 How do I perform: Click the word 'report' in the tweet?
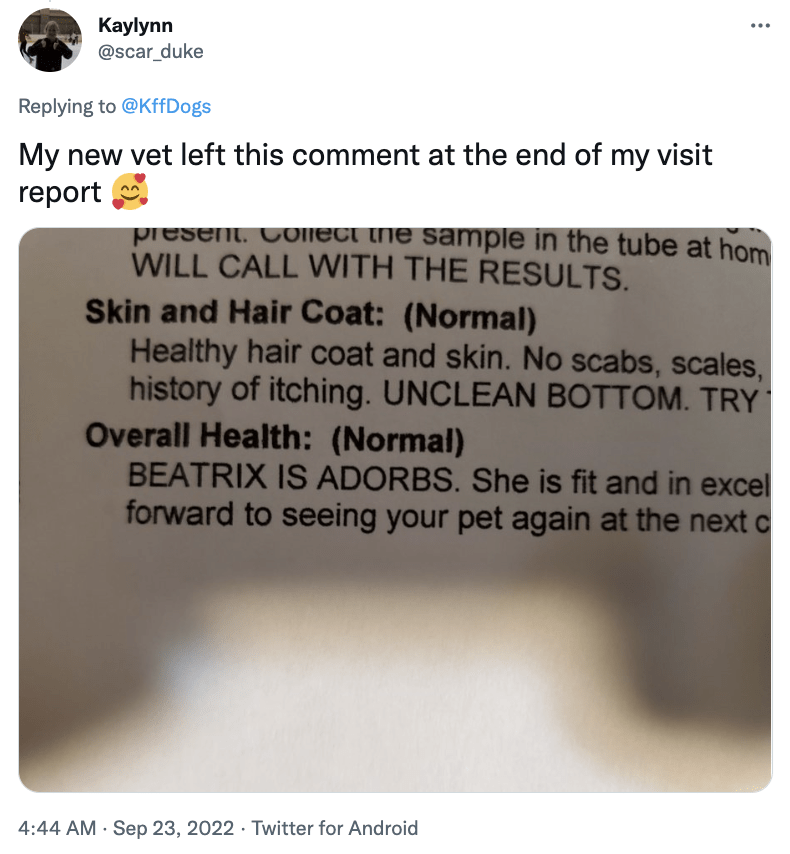[x=60, y=193]
